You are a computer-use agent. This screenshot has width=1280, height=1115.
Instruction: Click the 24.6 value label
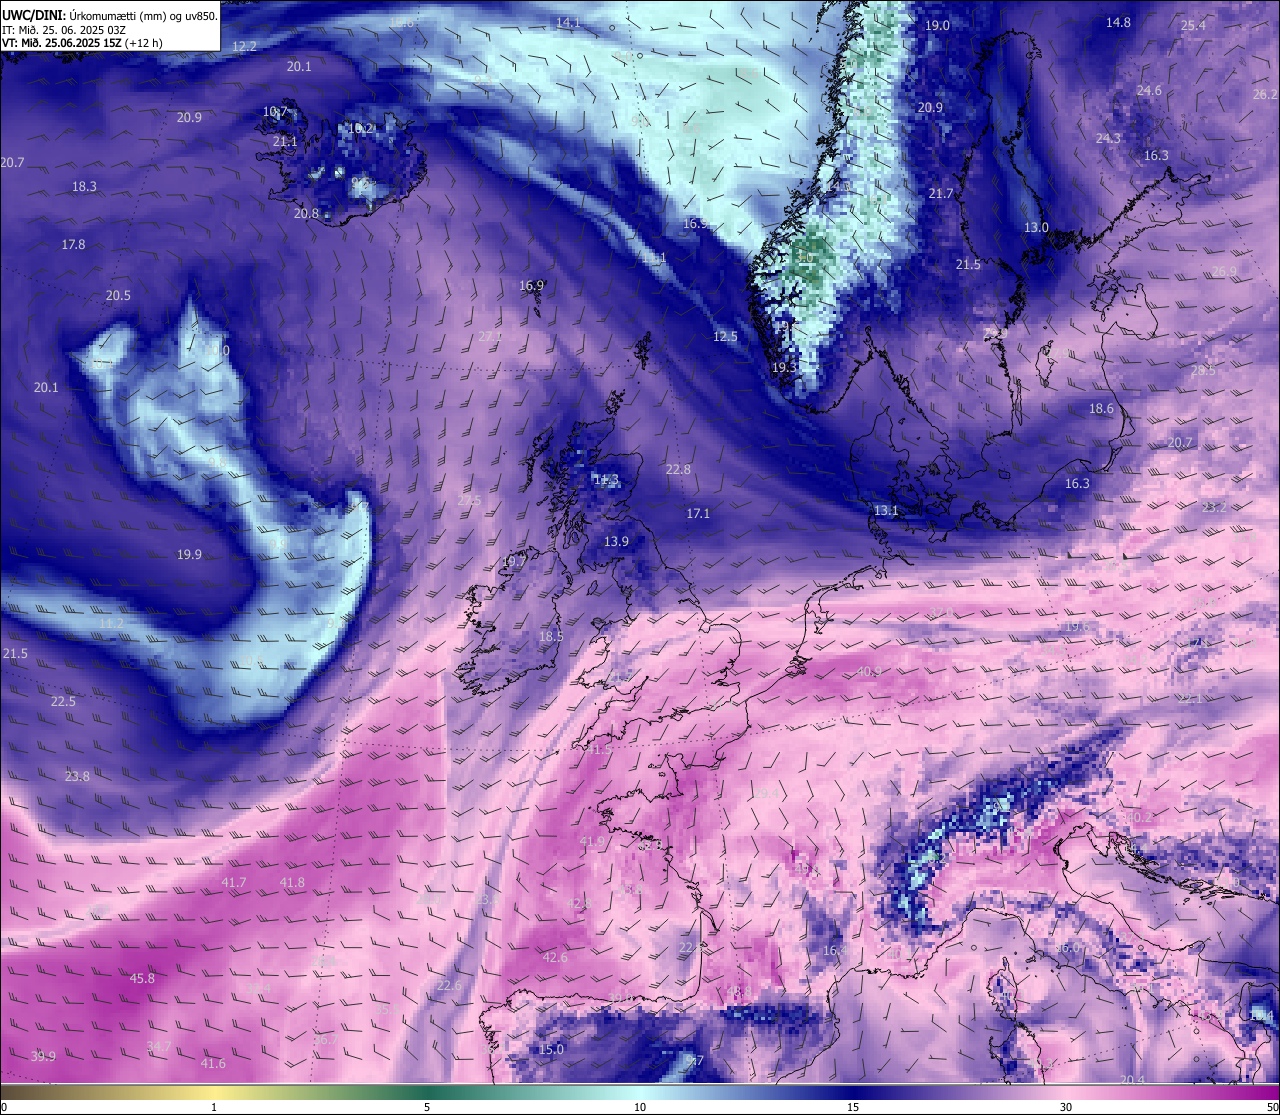(x=1149, y=90)
